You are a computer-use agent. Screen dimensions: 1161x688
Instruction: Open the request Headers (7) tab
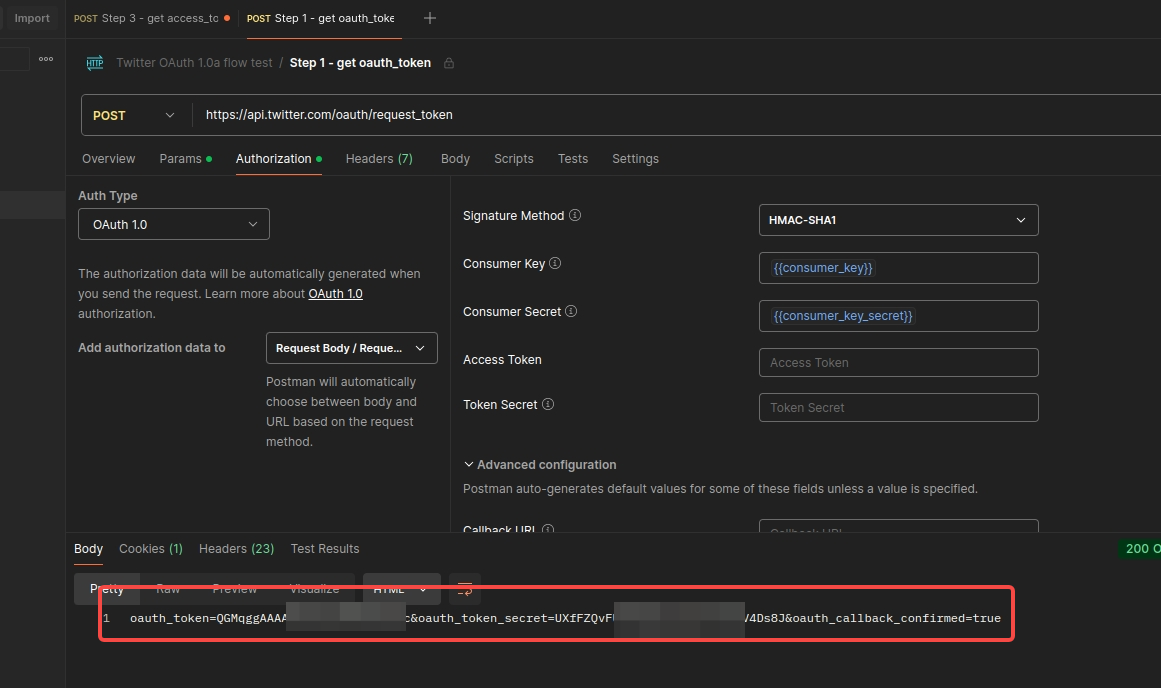(379, 159)
